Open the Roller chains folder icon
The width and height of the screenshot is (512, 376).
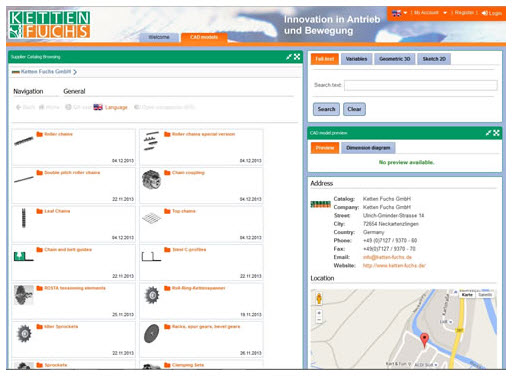(x=39, y=134)
